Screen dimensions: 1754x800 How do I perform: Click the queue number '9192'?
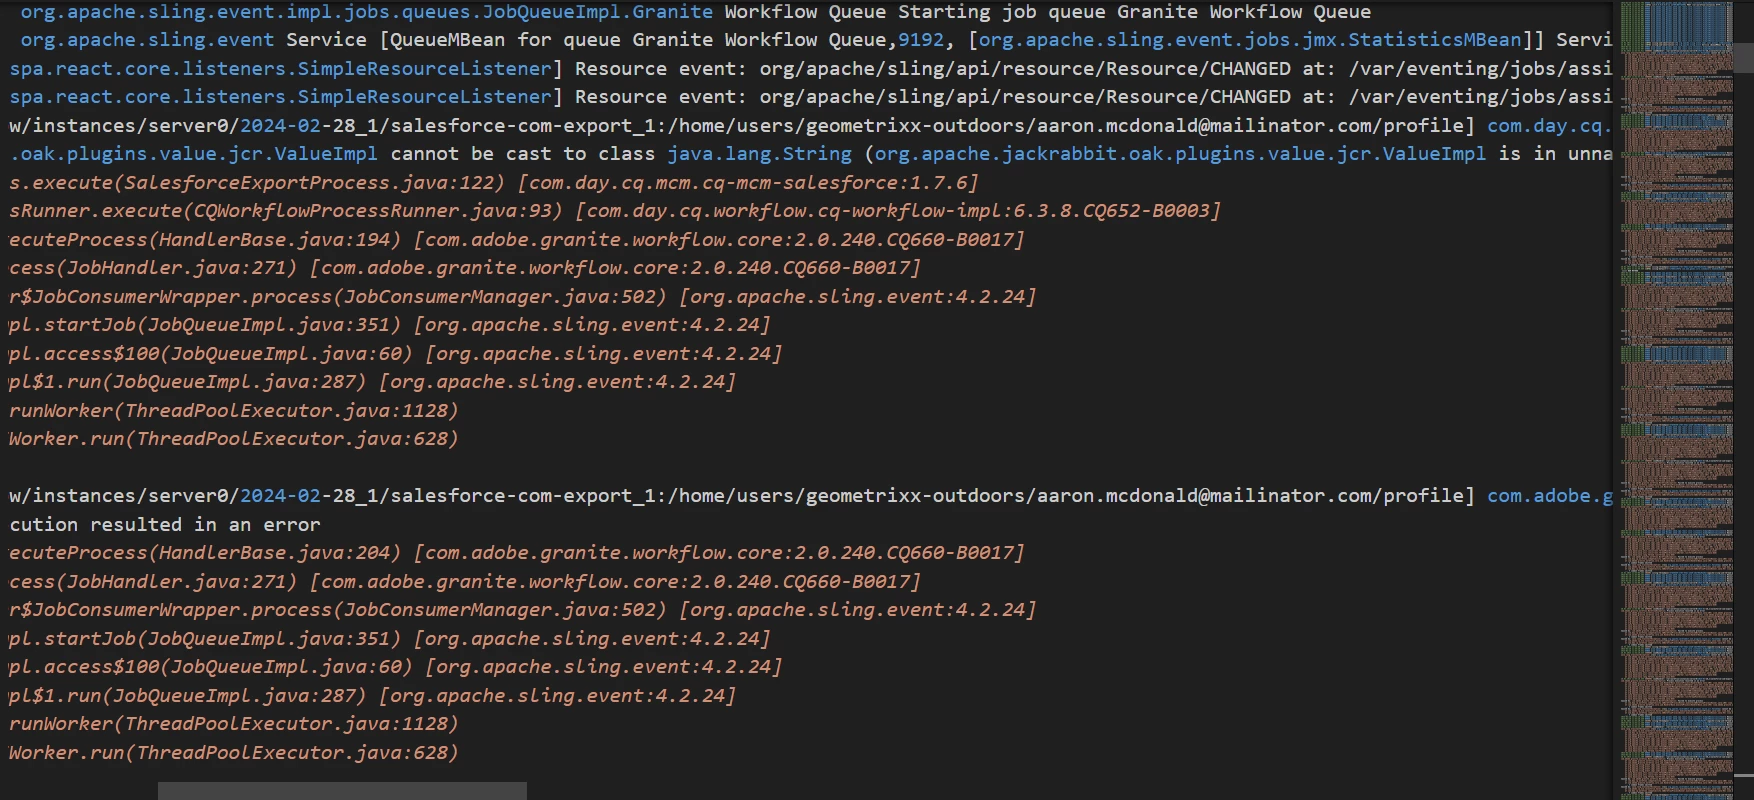921,40
